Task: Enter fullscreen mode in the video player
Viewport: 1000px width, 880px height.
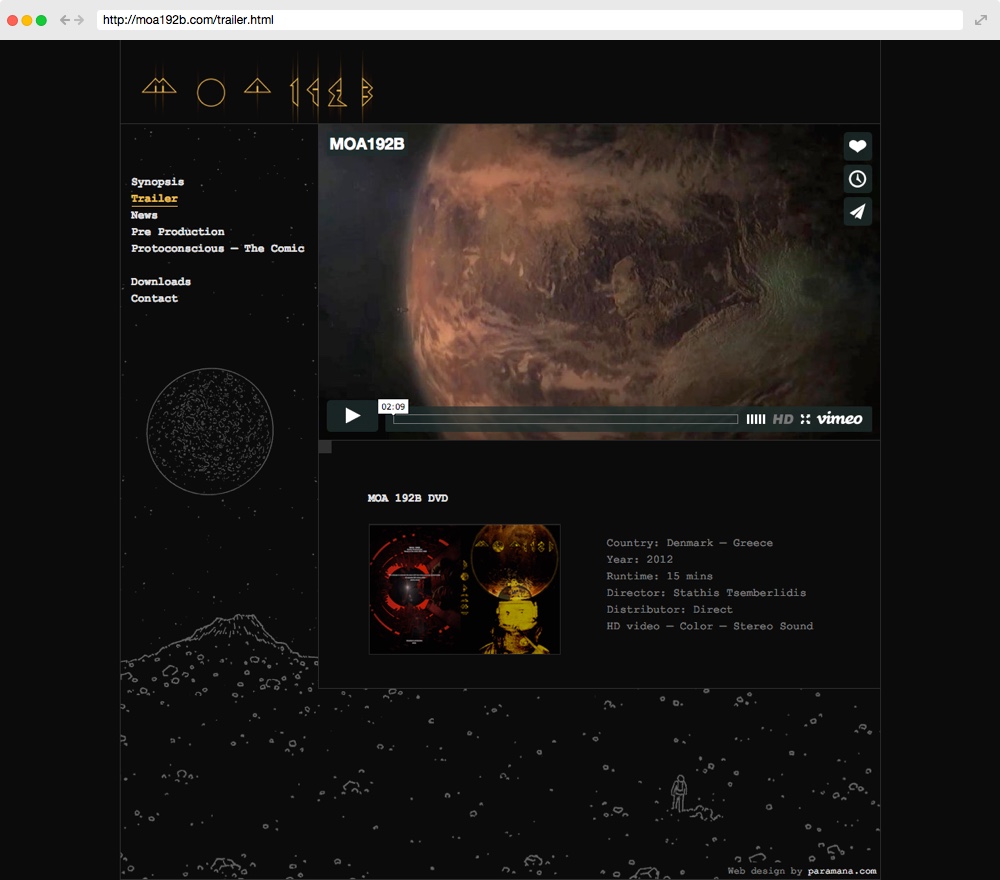Action: (x=805, y=419)
